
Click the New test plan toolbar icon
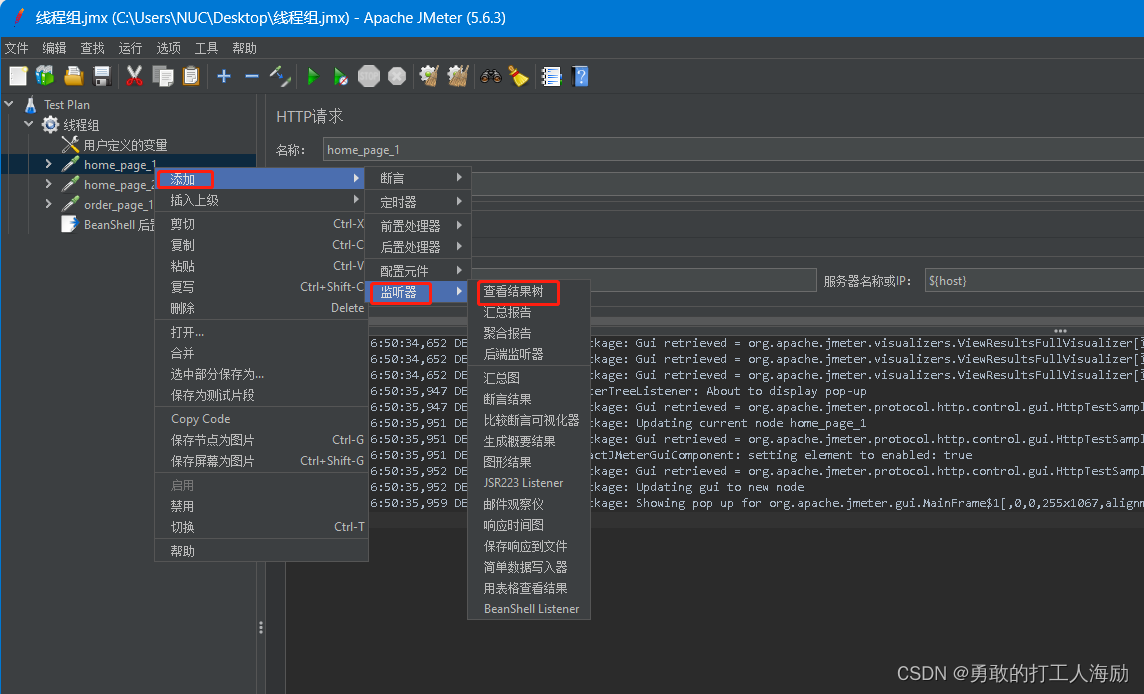point(18,76)
